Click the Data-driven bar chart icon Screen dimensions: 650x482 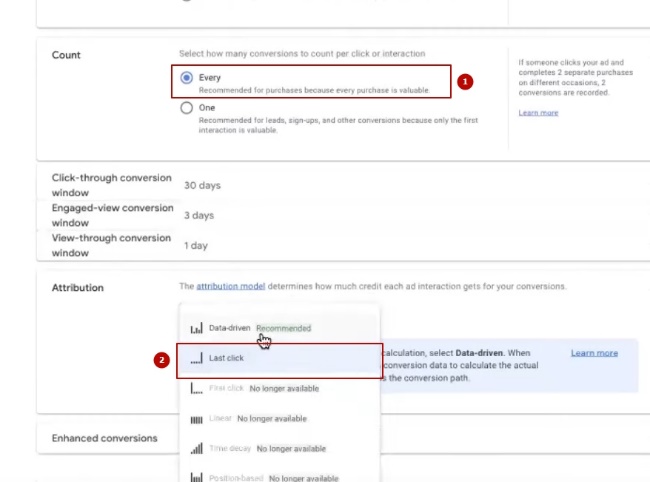coord(196,328)
